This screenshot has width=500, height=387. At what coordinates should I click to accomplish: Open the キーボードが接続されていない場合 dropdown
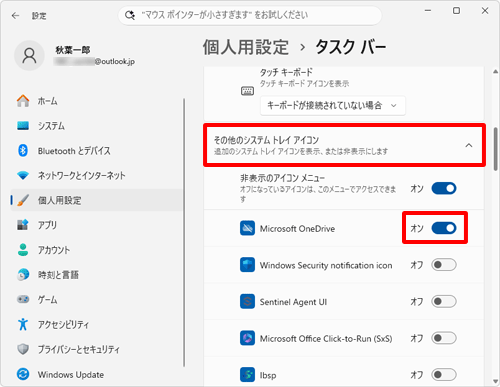333,106
